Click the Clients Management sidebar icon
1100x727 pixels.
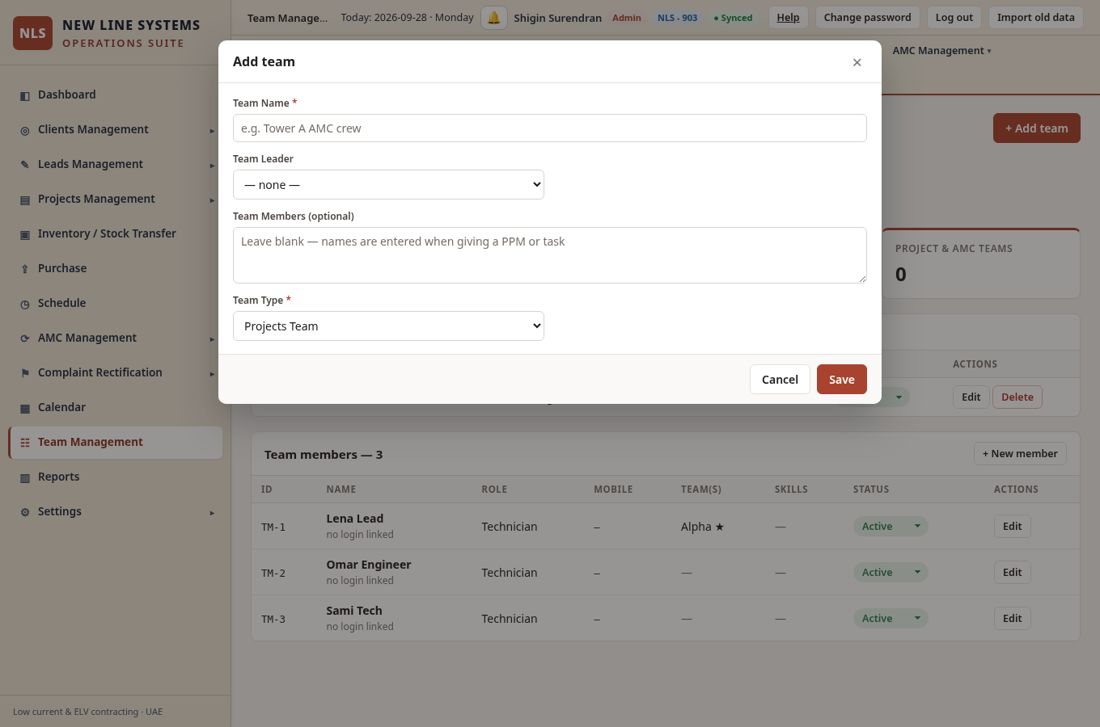[25, 131]
